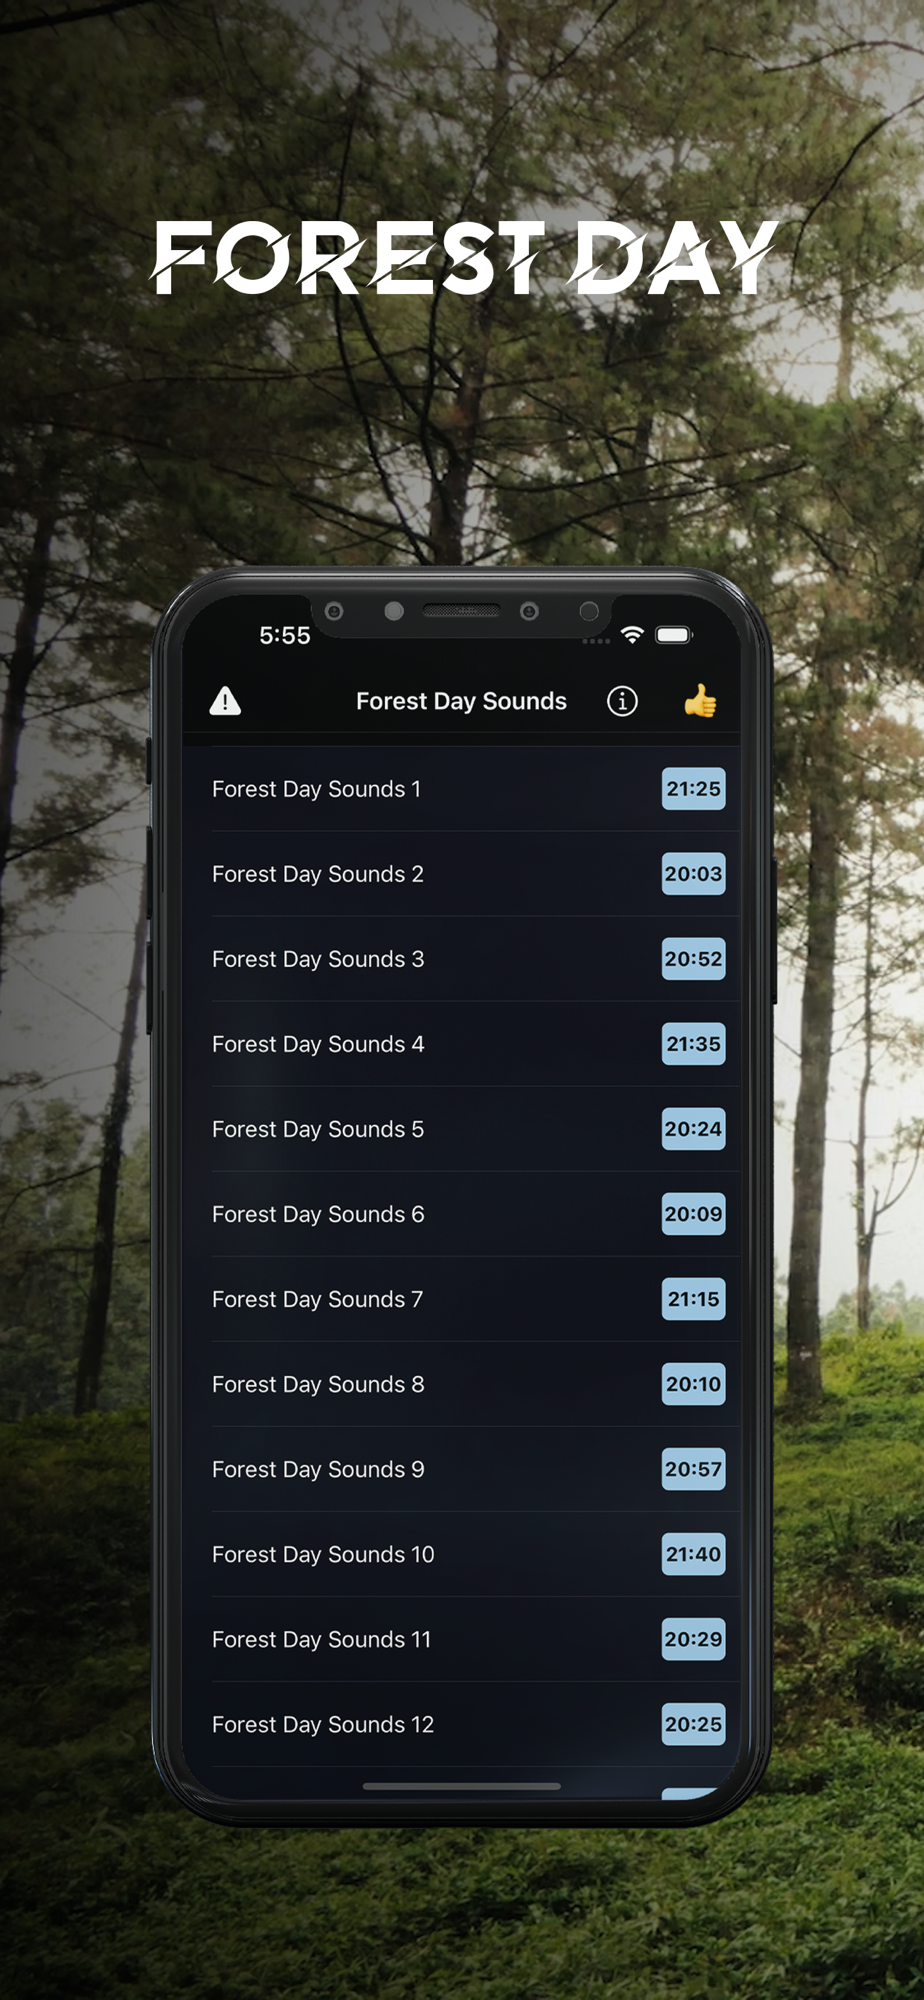Tap the Wi-Fi status icon
924x2000 pixels.
(632, 635)
